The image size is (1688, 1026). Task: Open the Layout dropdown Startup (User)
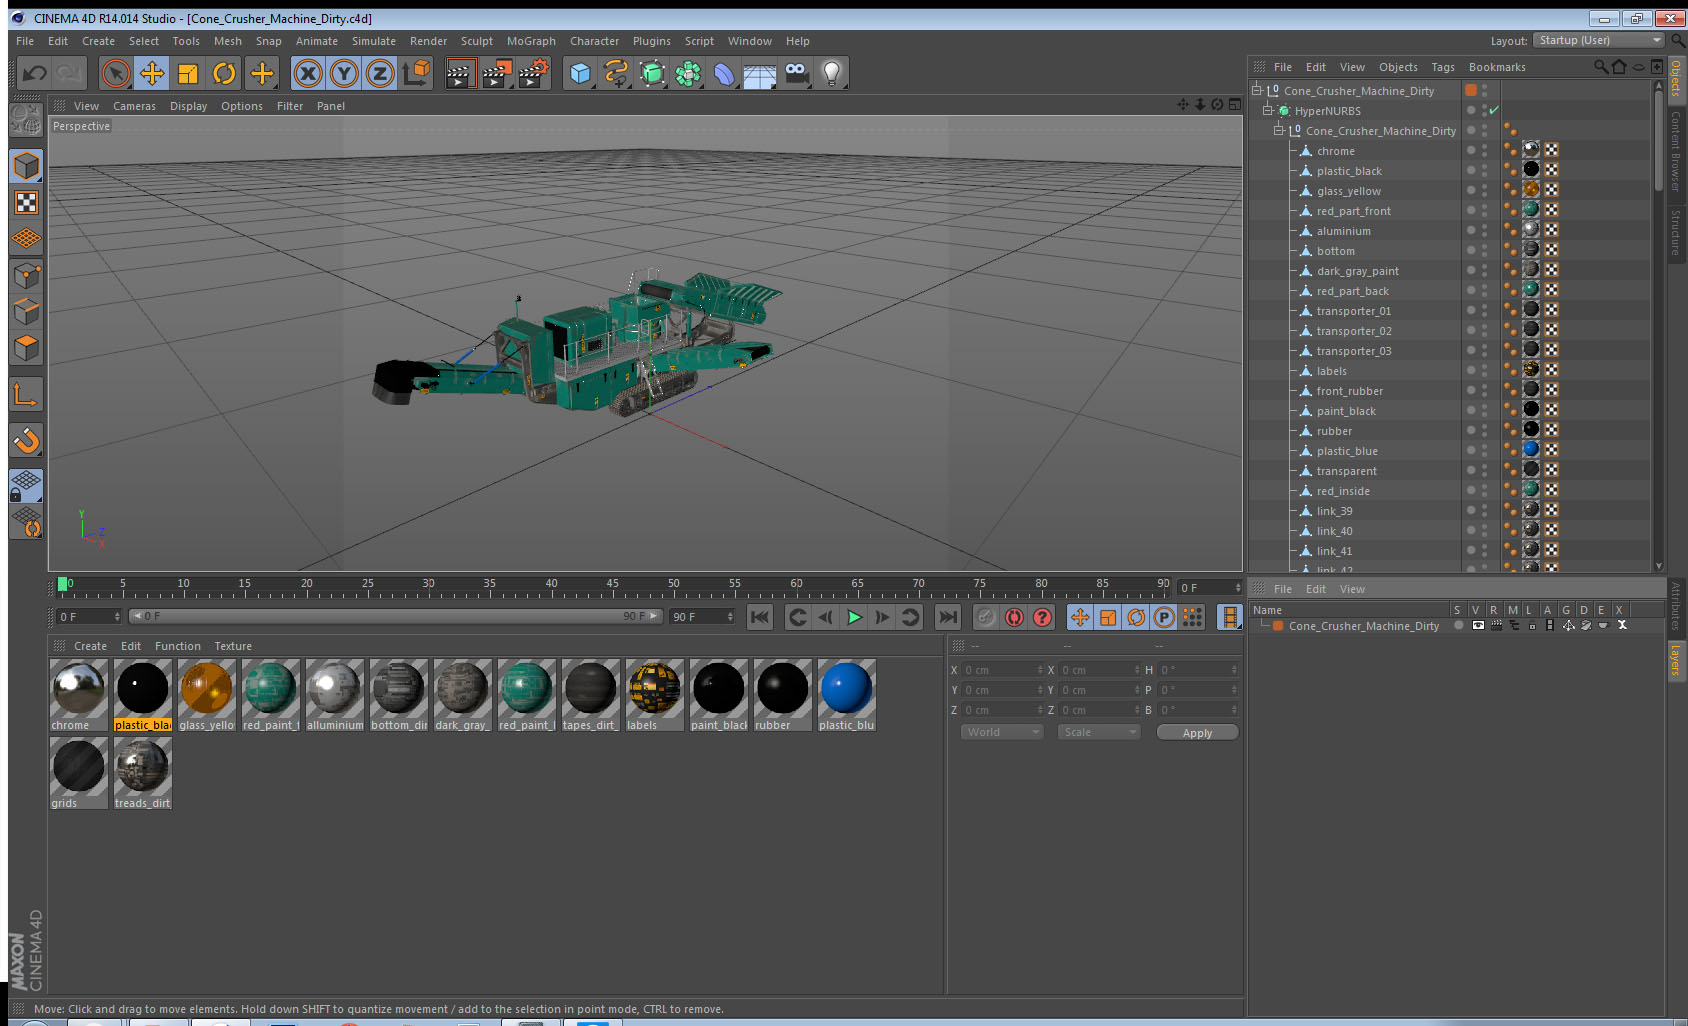(x=1600, y=40)
